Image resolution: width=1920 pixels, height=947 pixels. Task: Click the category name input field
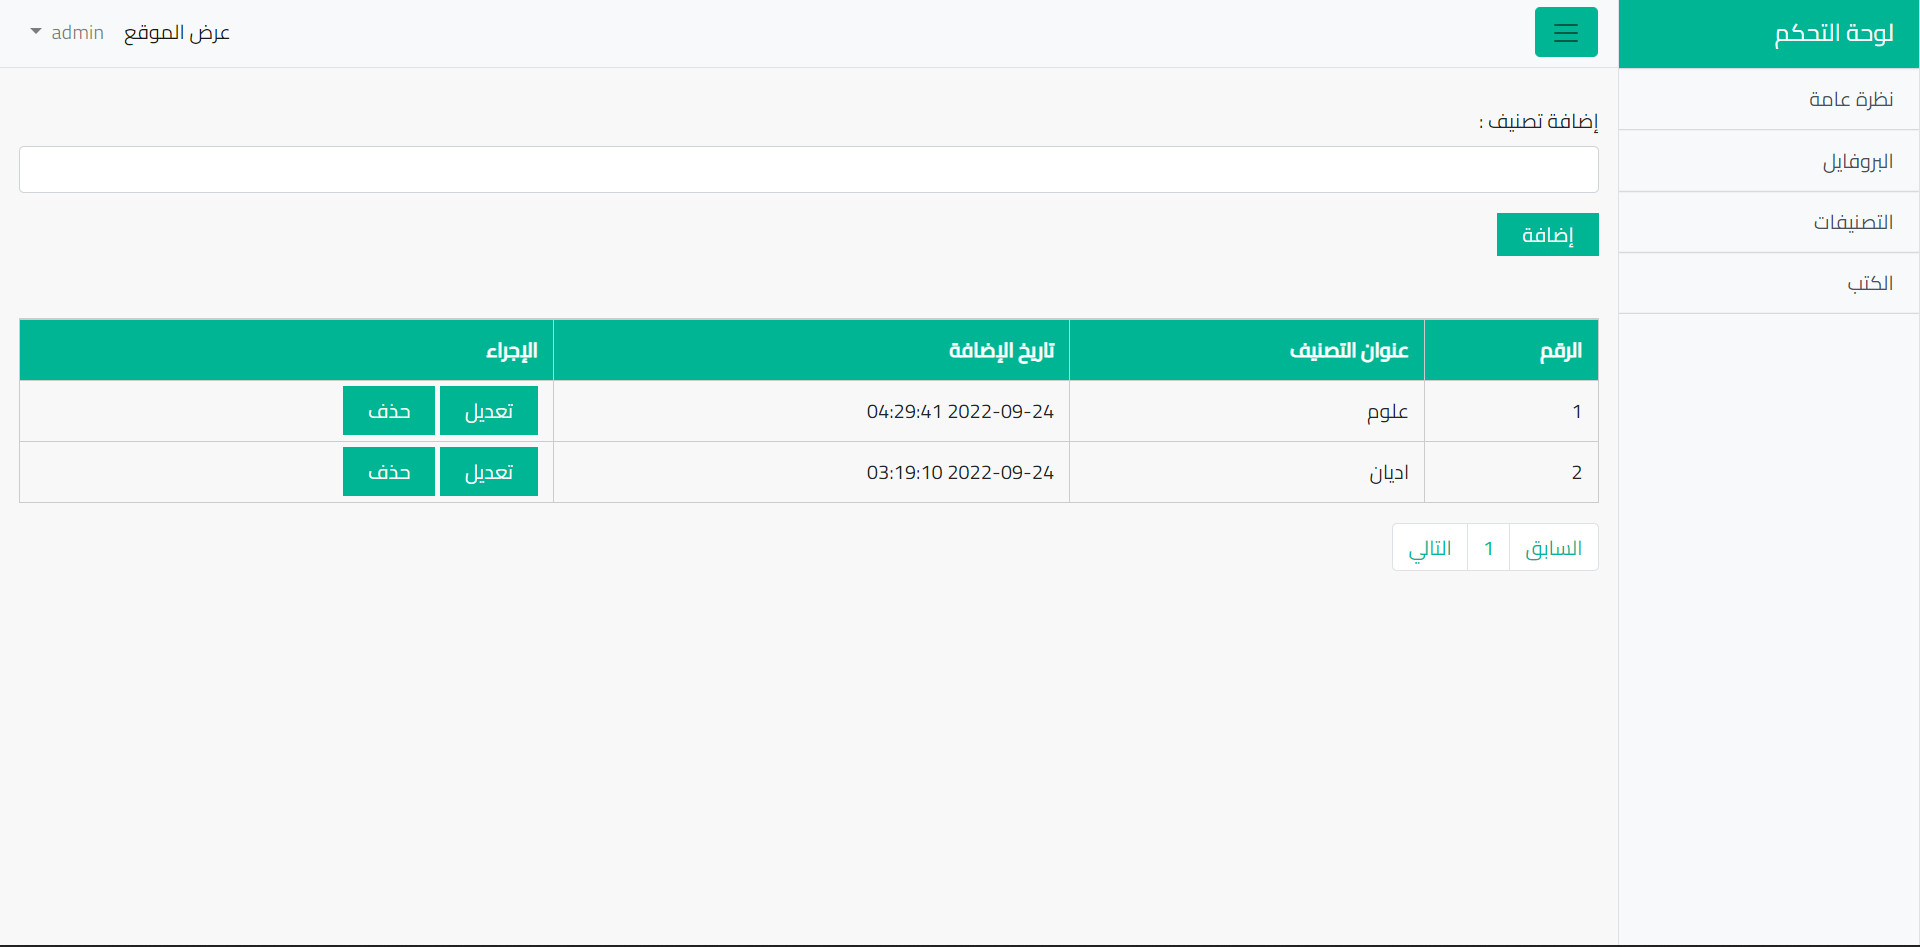click(x=808, y=169)
